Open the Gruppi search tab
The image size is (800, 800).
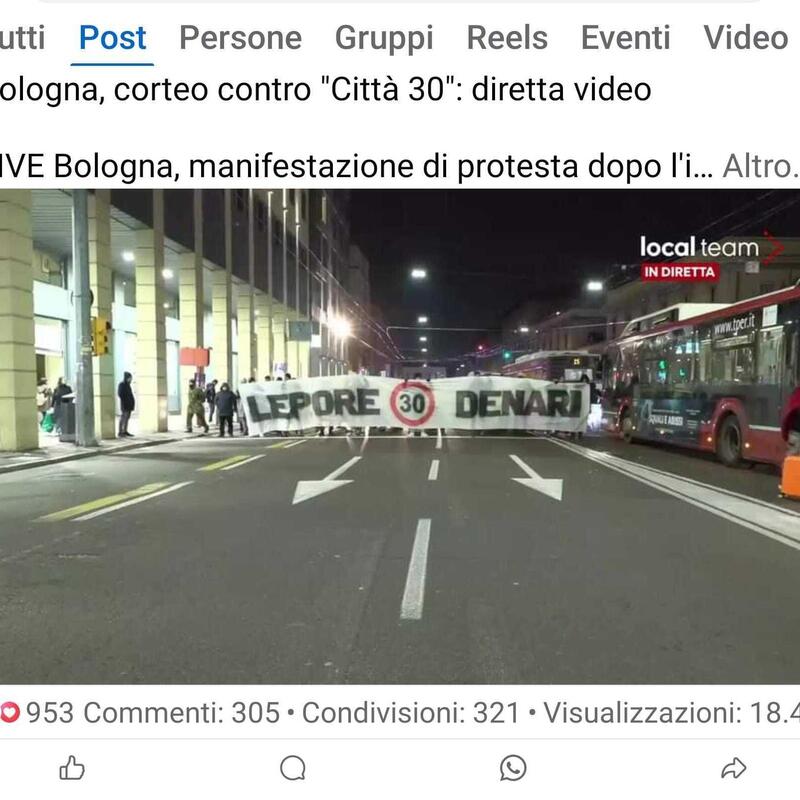[x=384, y=39]
